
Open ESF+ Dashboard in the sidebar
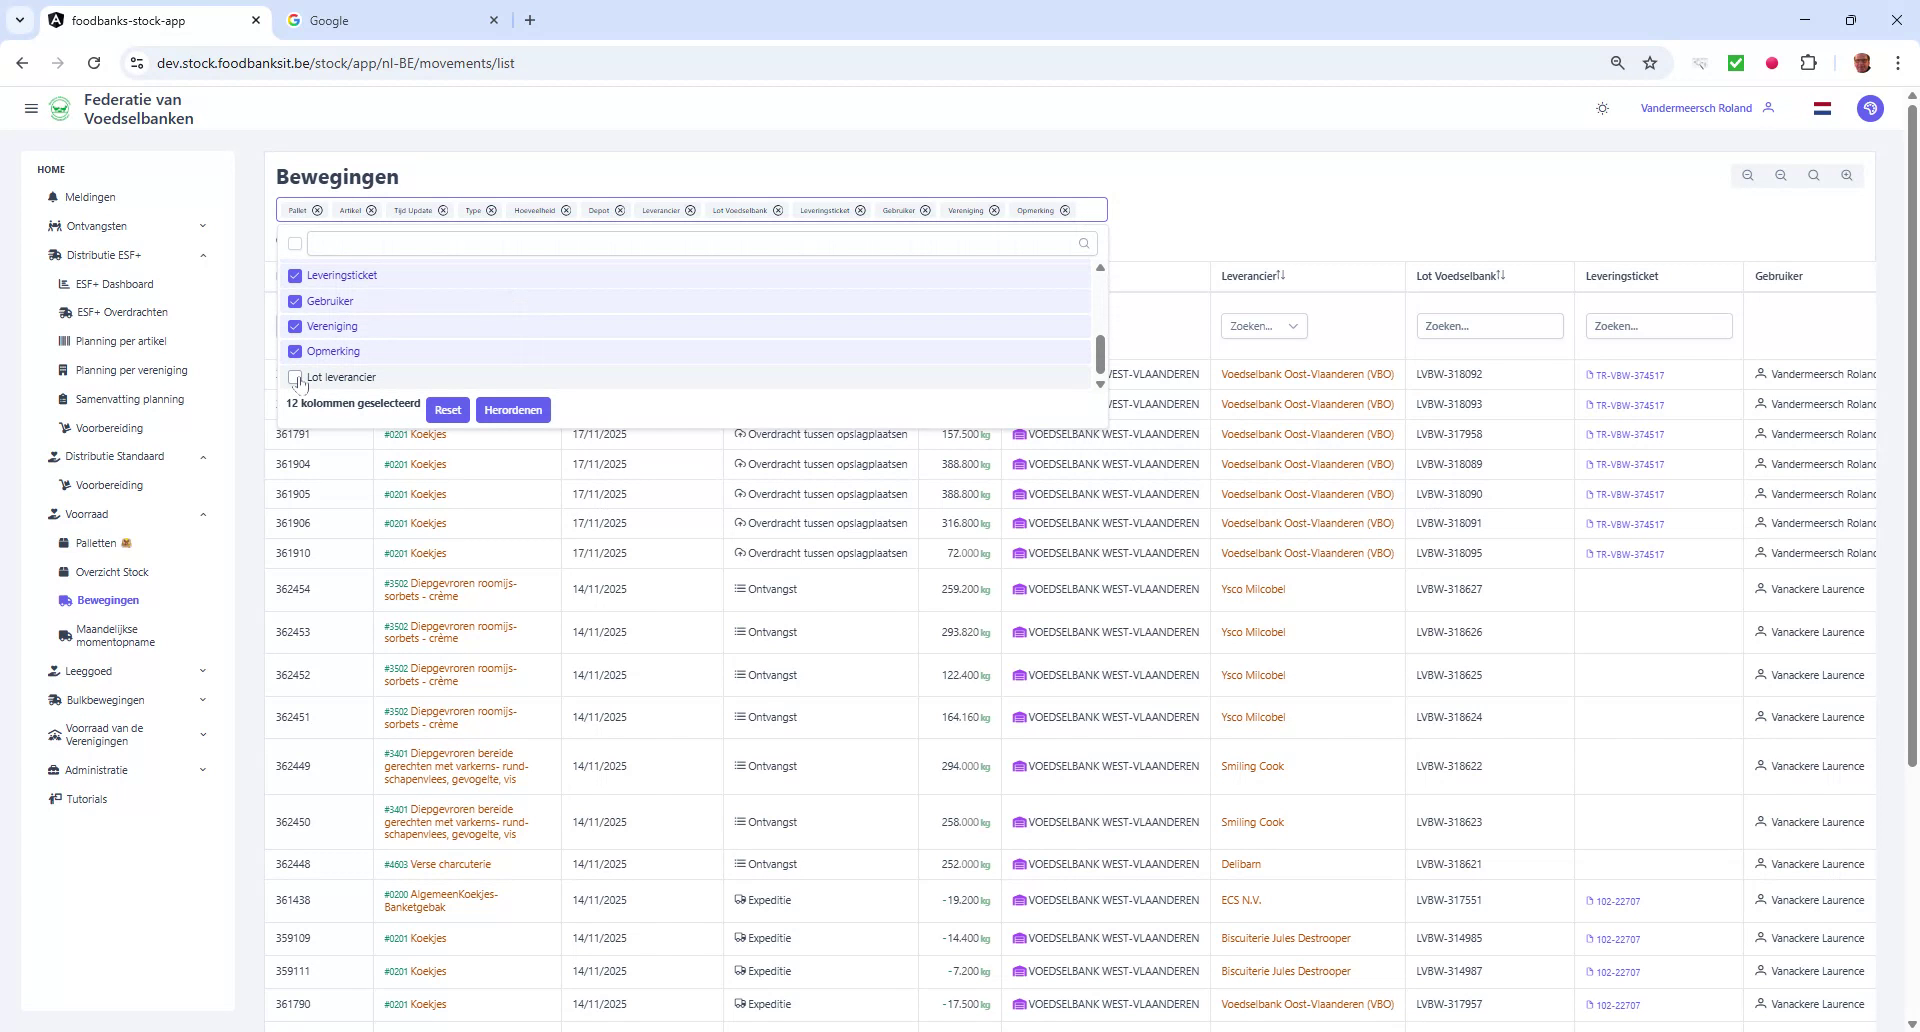115,284
